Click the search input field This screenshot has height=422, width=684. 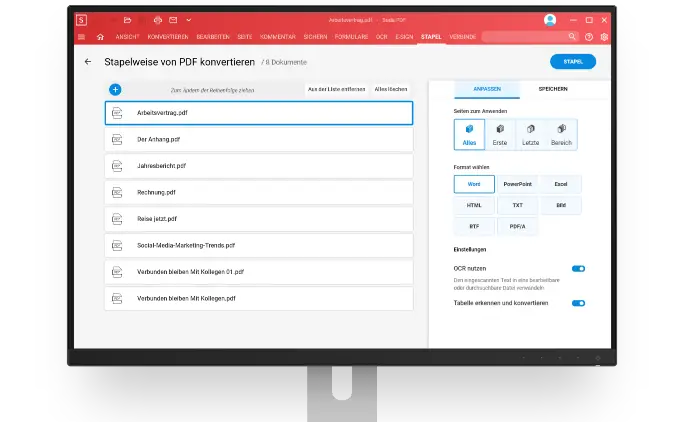pos(526,37)
